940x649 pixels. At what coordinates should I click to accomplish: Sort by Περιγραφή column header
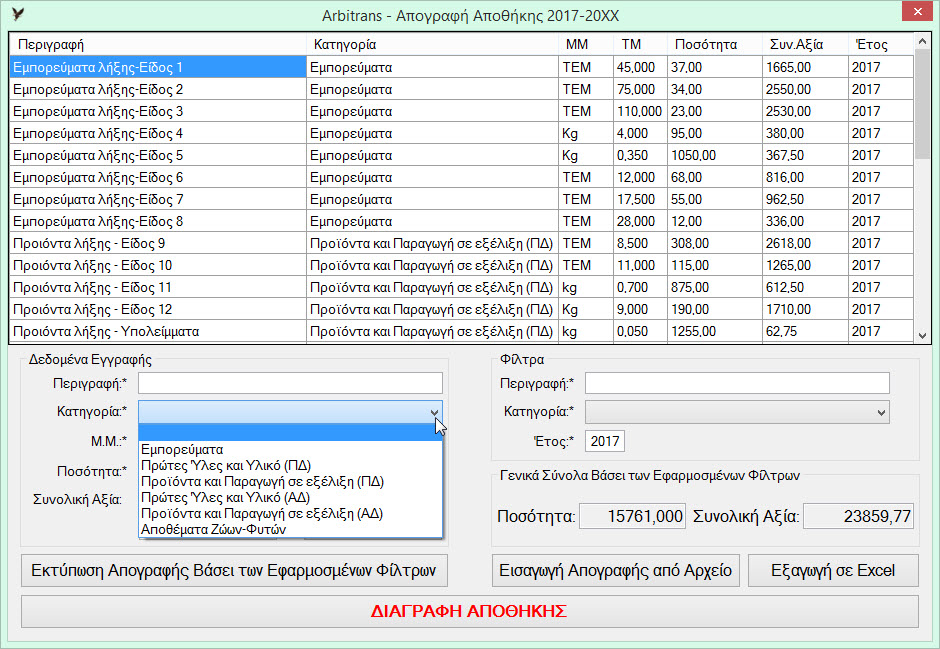point(158,44)
